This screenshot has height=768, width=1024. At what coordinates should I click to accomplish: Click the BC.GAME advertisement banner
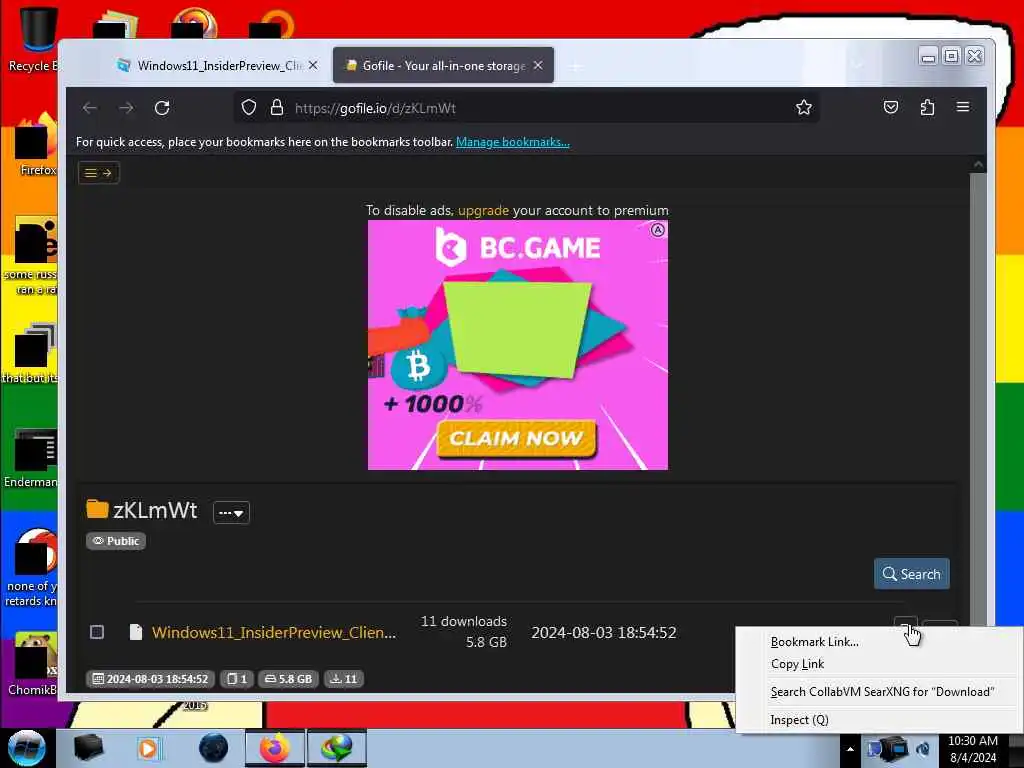coord(518,345)
